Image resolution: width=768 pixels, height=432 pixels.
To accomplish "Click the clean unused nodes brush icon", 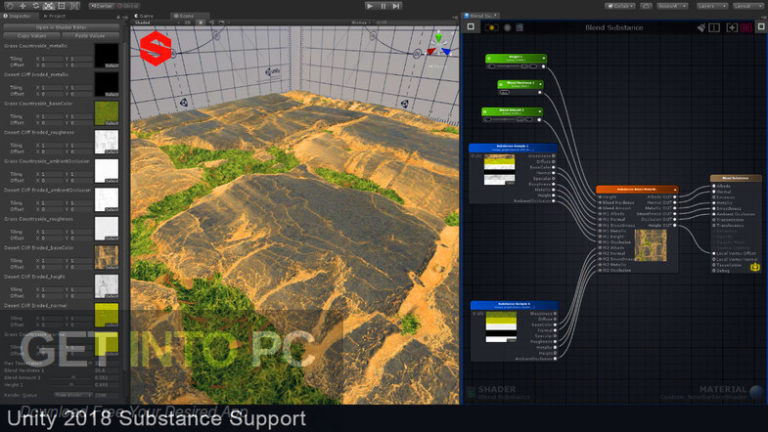I will (x=701, y=28).
